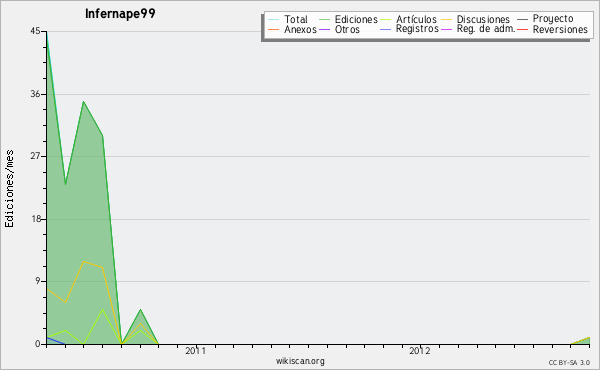Screen dimensions: 600x370
Task: Click the 27 y-axis value
Action: point(35,156)
